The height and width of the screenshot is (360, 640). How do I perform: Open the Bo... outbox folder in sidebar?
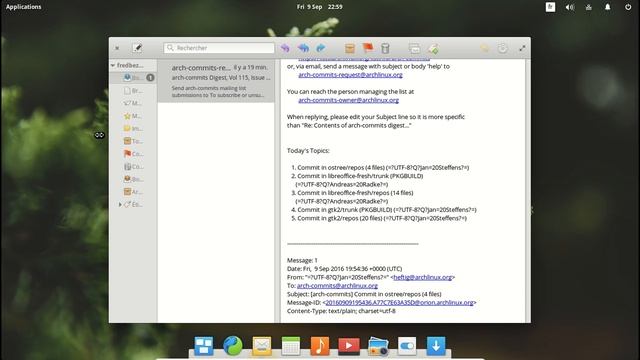[x=134, y=179]
